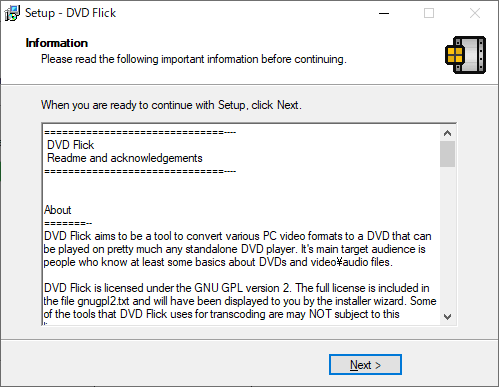Click the "Setup - DVD Flick" title bar text
This screenshot has height=387, width=499.
click(71, 13)
